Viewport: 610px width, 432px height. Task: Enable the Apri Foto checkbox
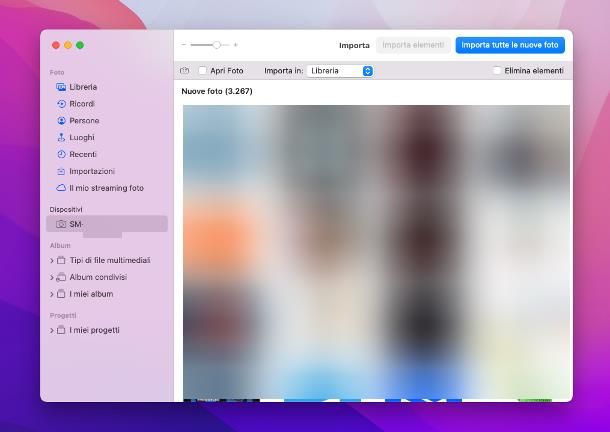203,71
